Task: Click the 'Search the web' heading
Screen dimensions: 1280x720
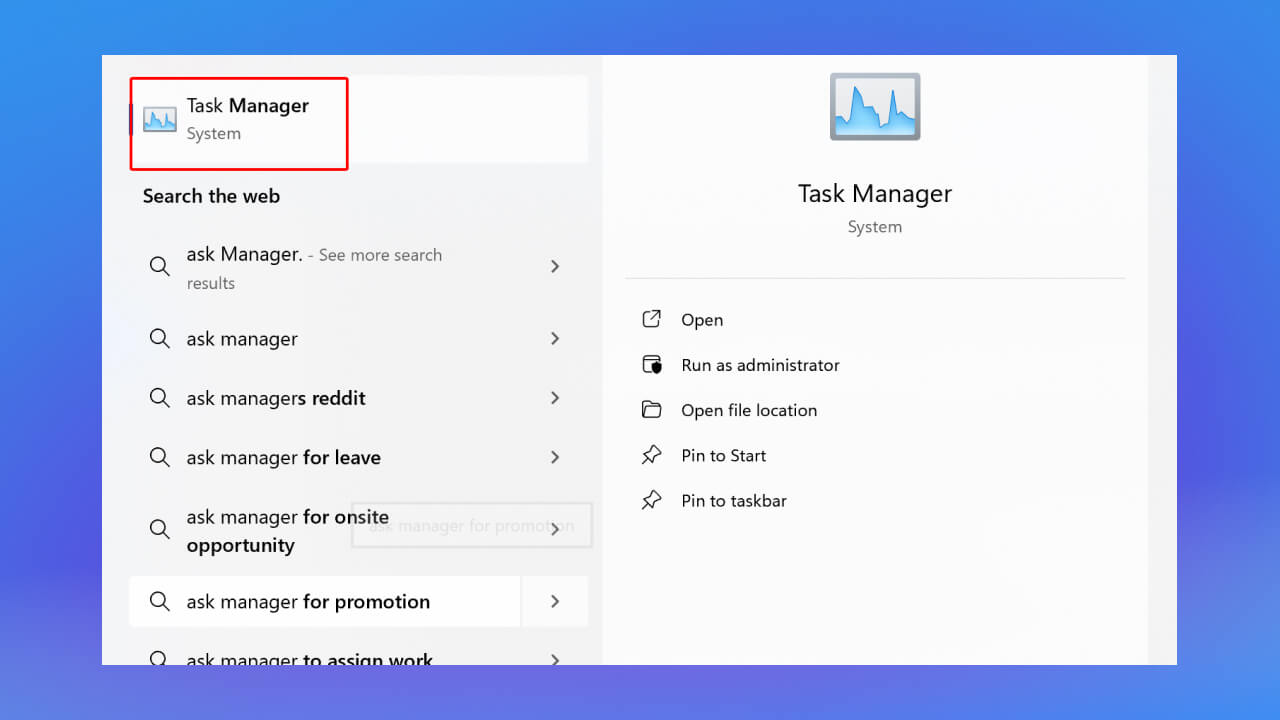Action: coord(211,196)
